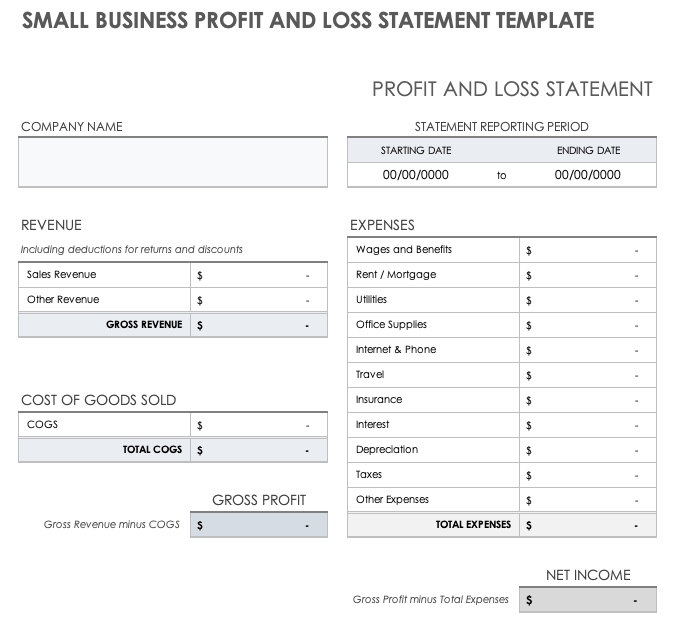The height and width of the screenshot is (636, 675).
Task: Click the Internet & Phone amount cell
Action: 587,350
